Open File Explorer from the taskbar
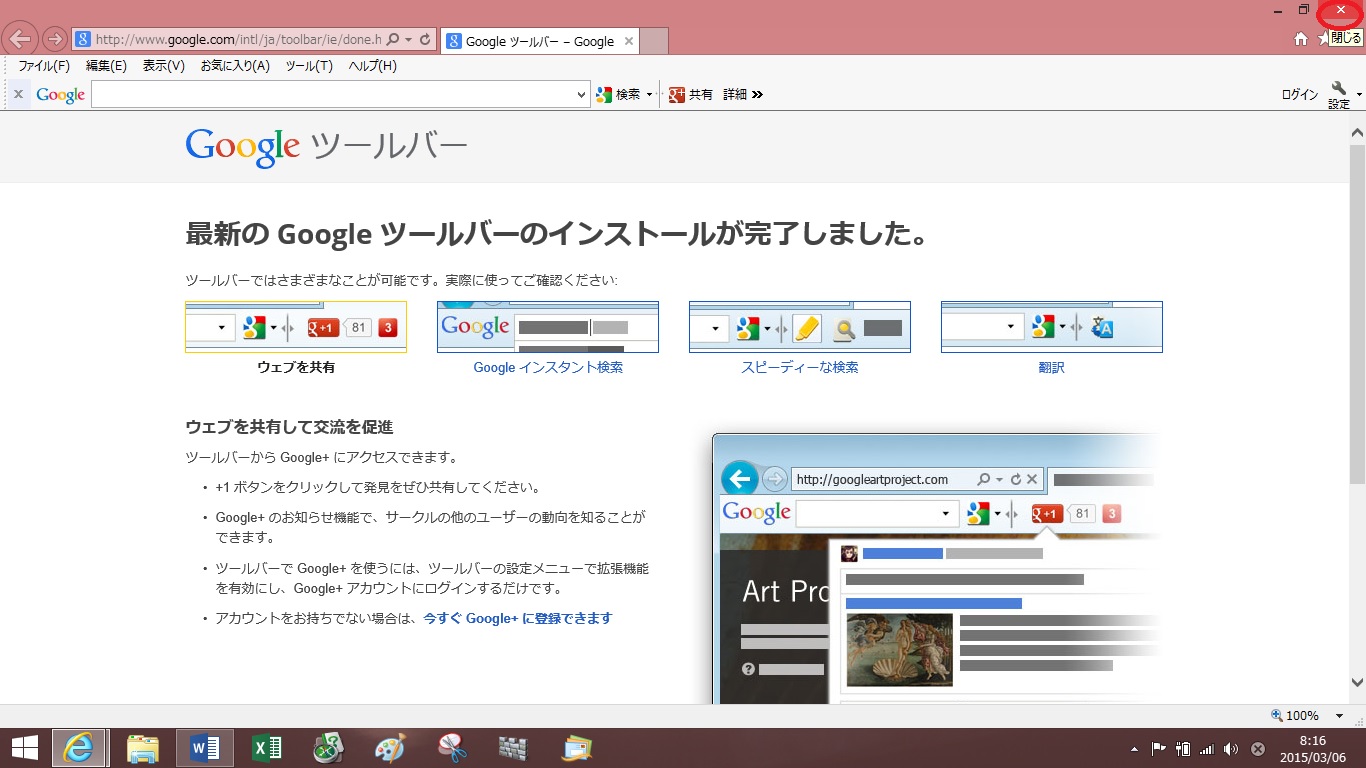This screenshot has width=1366, height=768. (143, 748)
